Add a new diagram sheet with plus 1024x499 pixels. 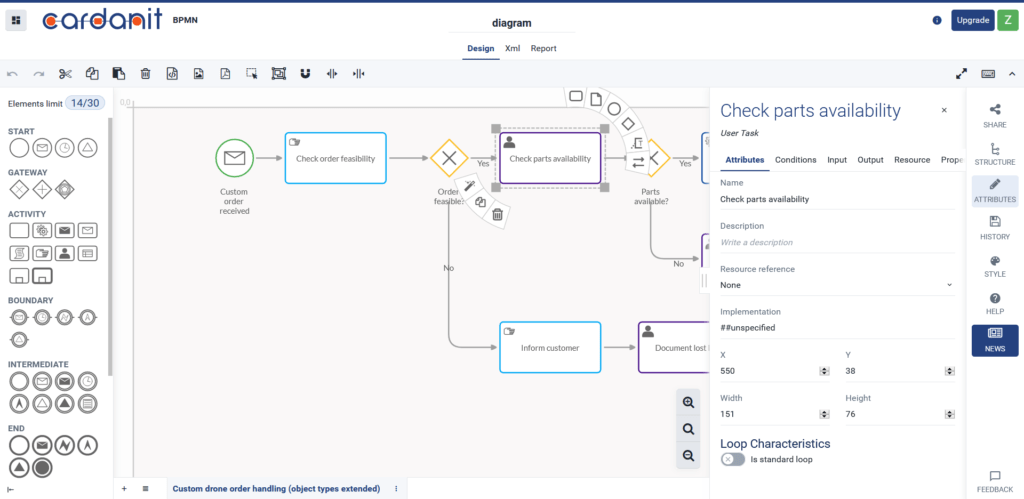124,489
